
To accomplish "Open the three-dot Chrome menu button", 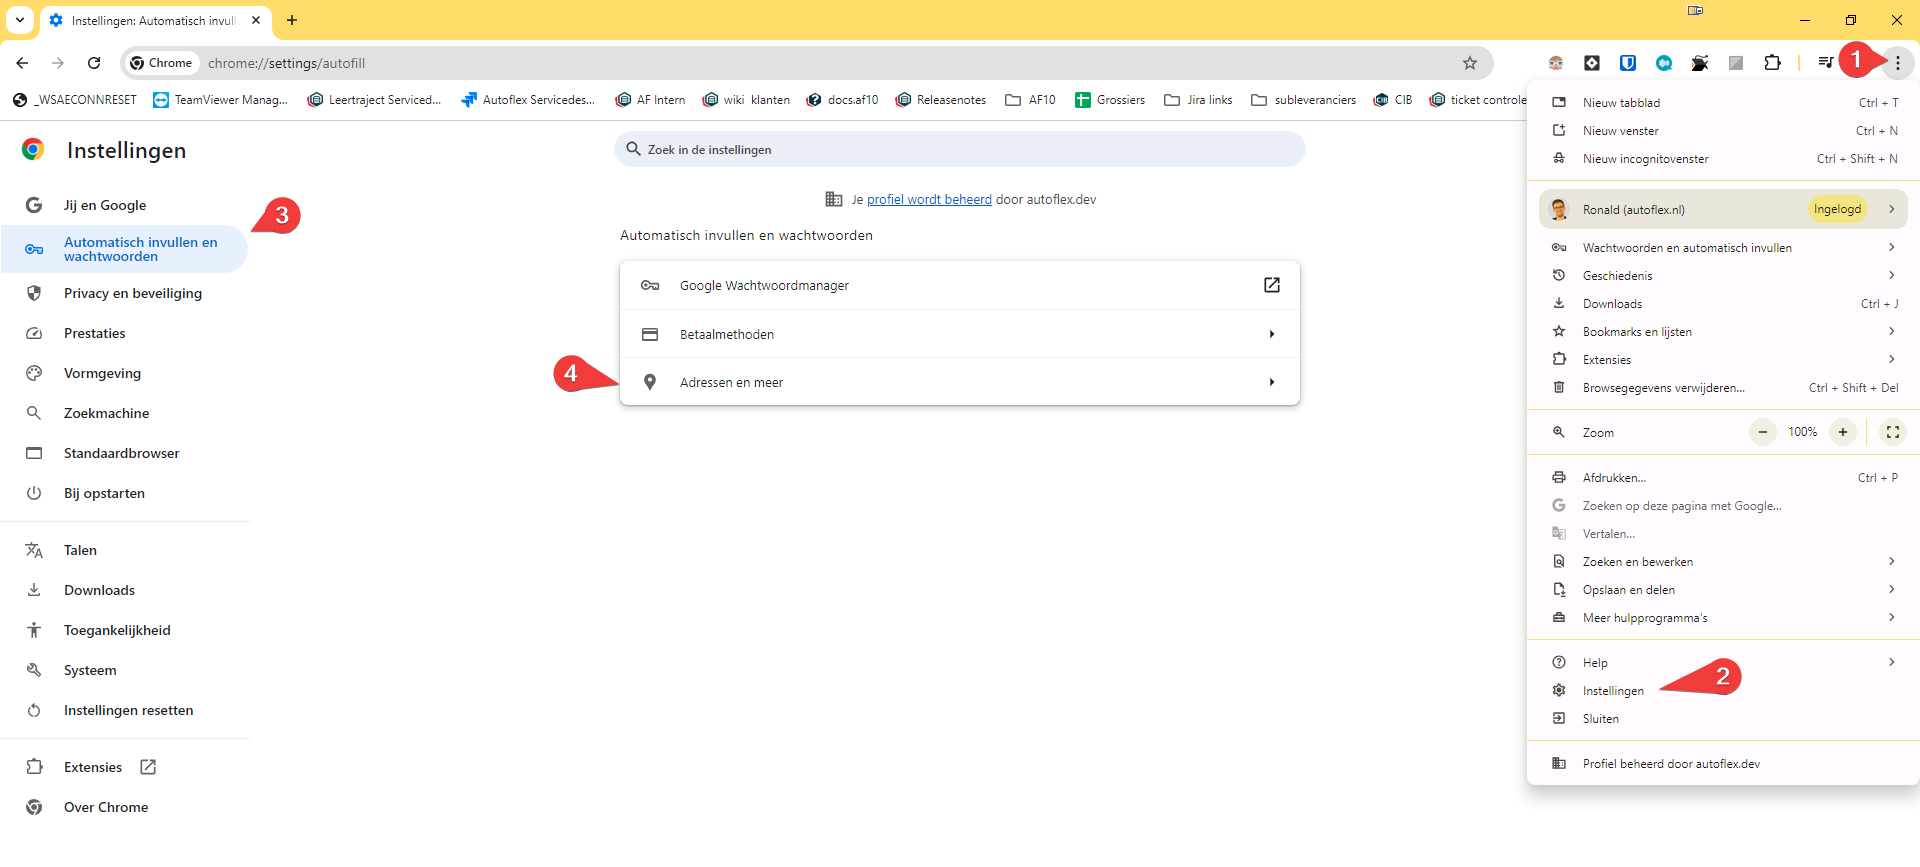I will 1897,63.
